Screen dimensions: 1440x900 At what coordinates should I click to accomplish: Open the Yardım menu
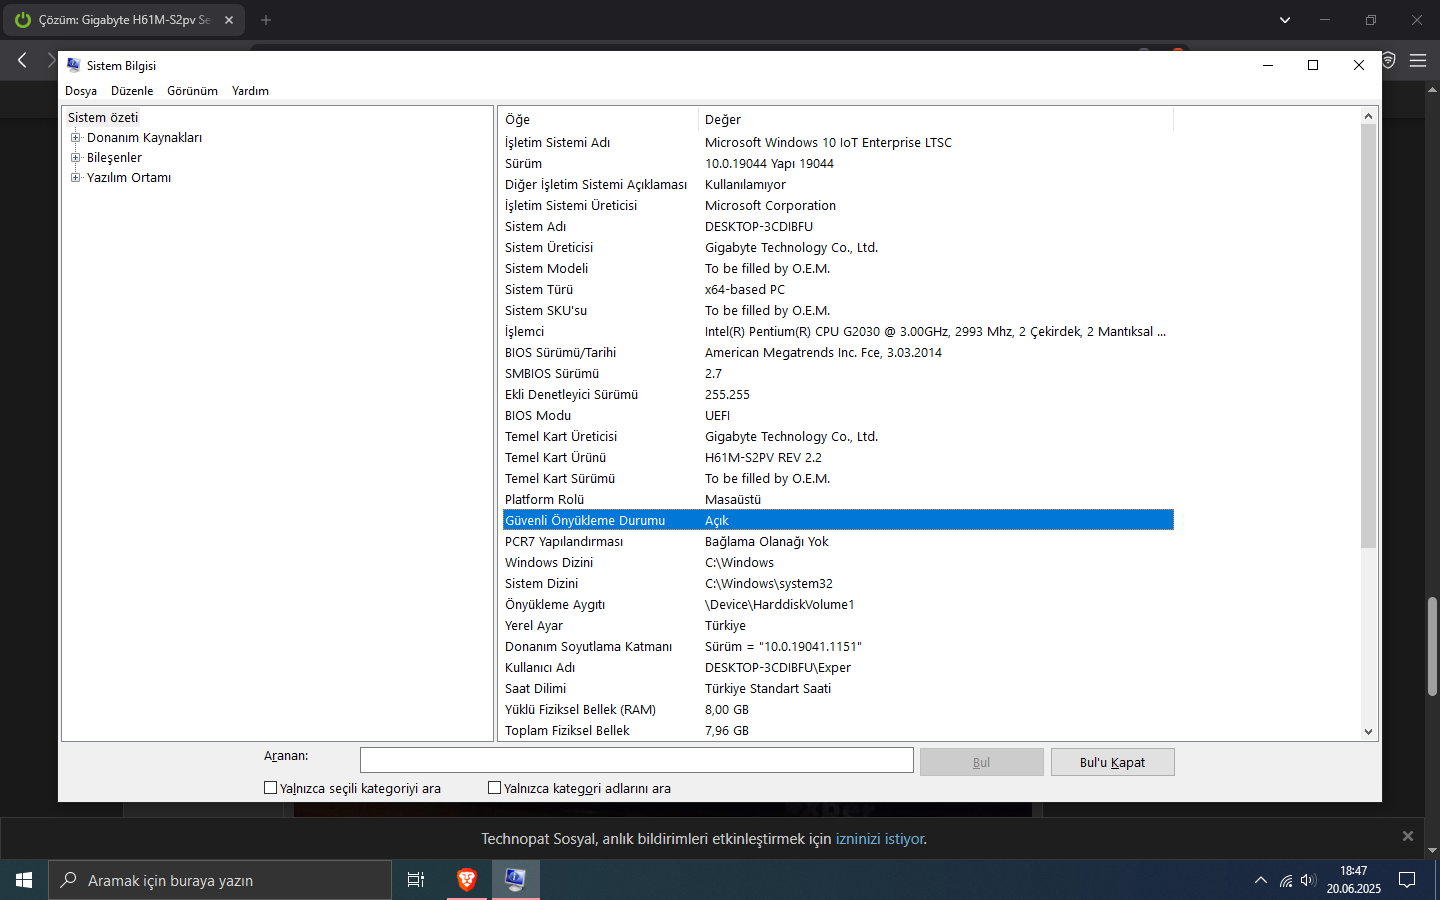[250, 91]
